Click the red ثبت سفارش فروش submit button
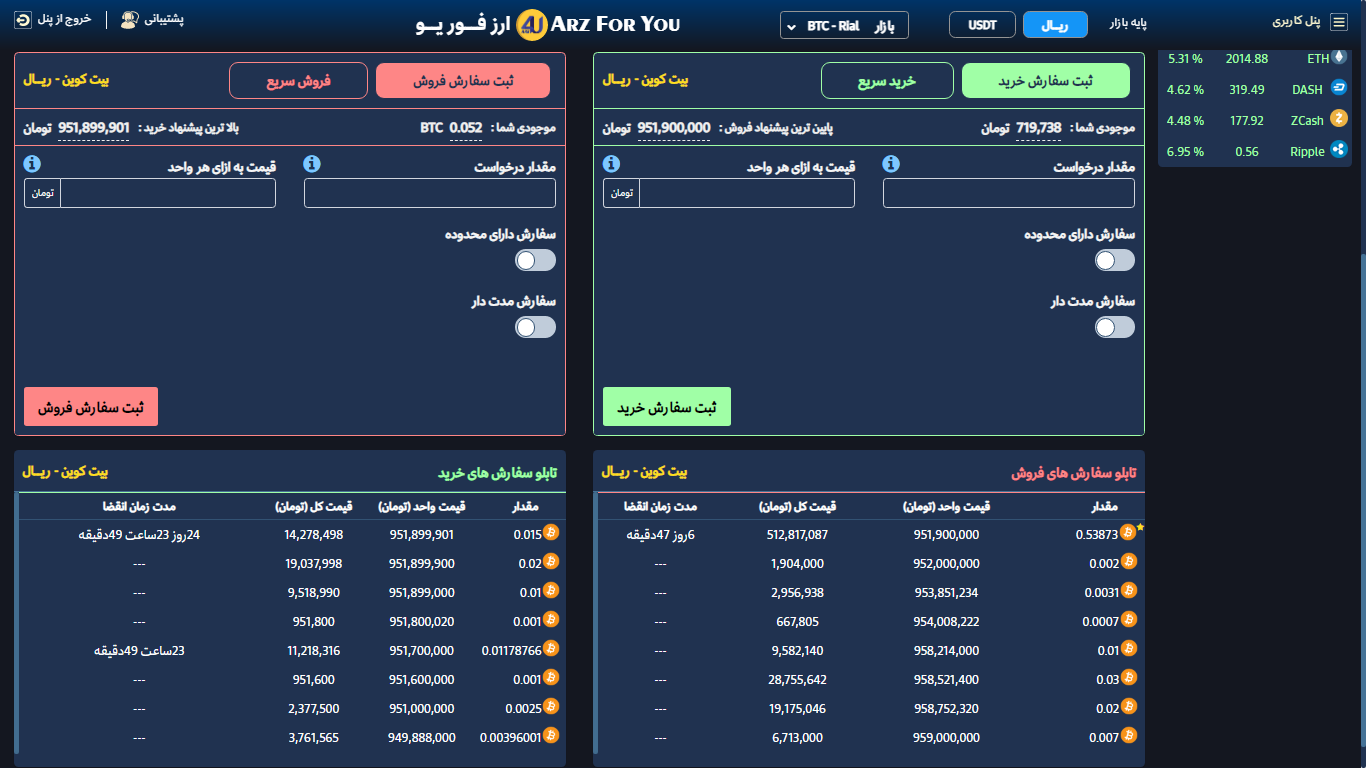Viewport: 1366px width, 768px height. (91, 407)
